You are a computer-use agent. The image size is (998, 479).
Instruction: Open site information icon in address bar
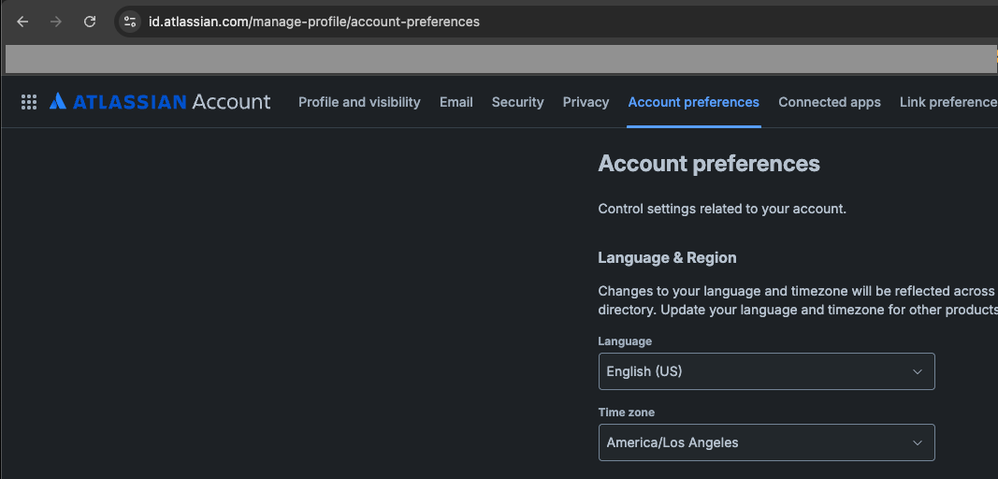pyautogui.click(x=130, y=22)
